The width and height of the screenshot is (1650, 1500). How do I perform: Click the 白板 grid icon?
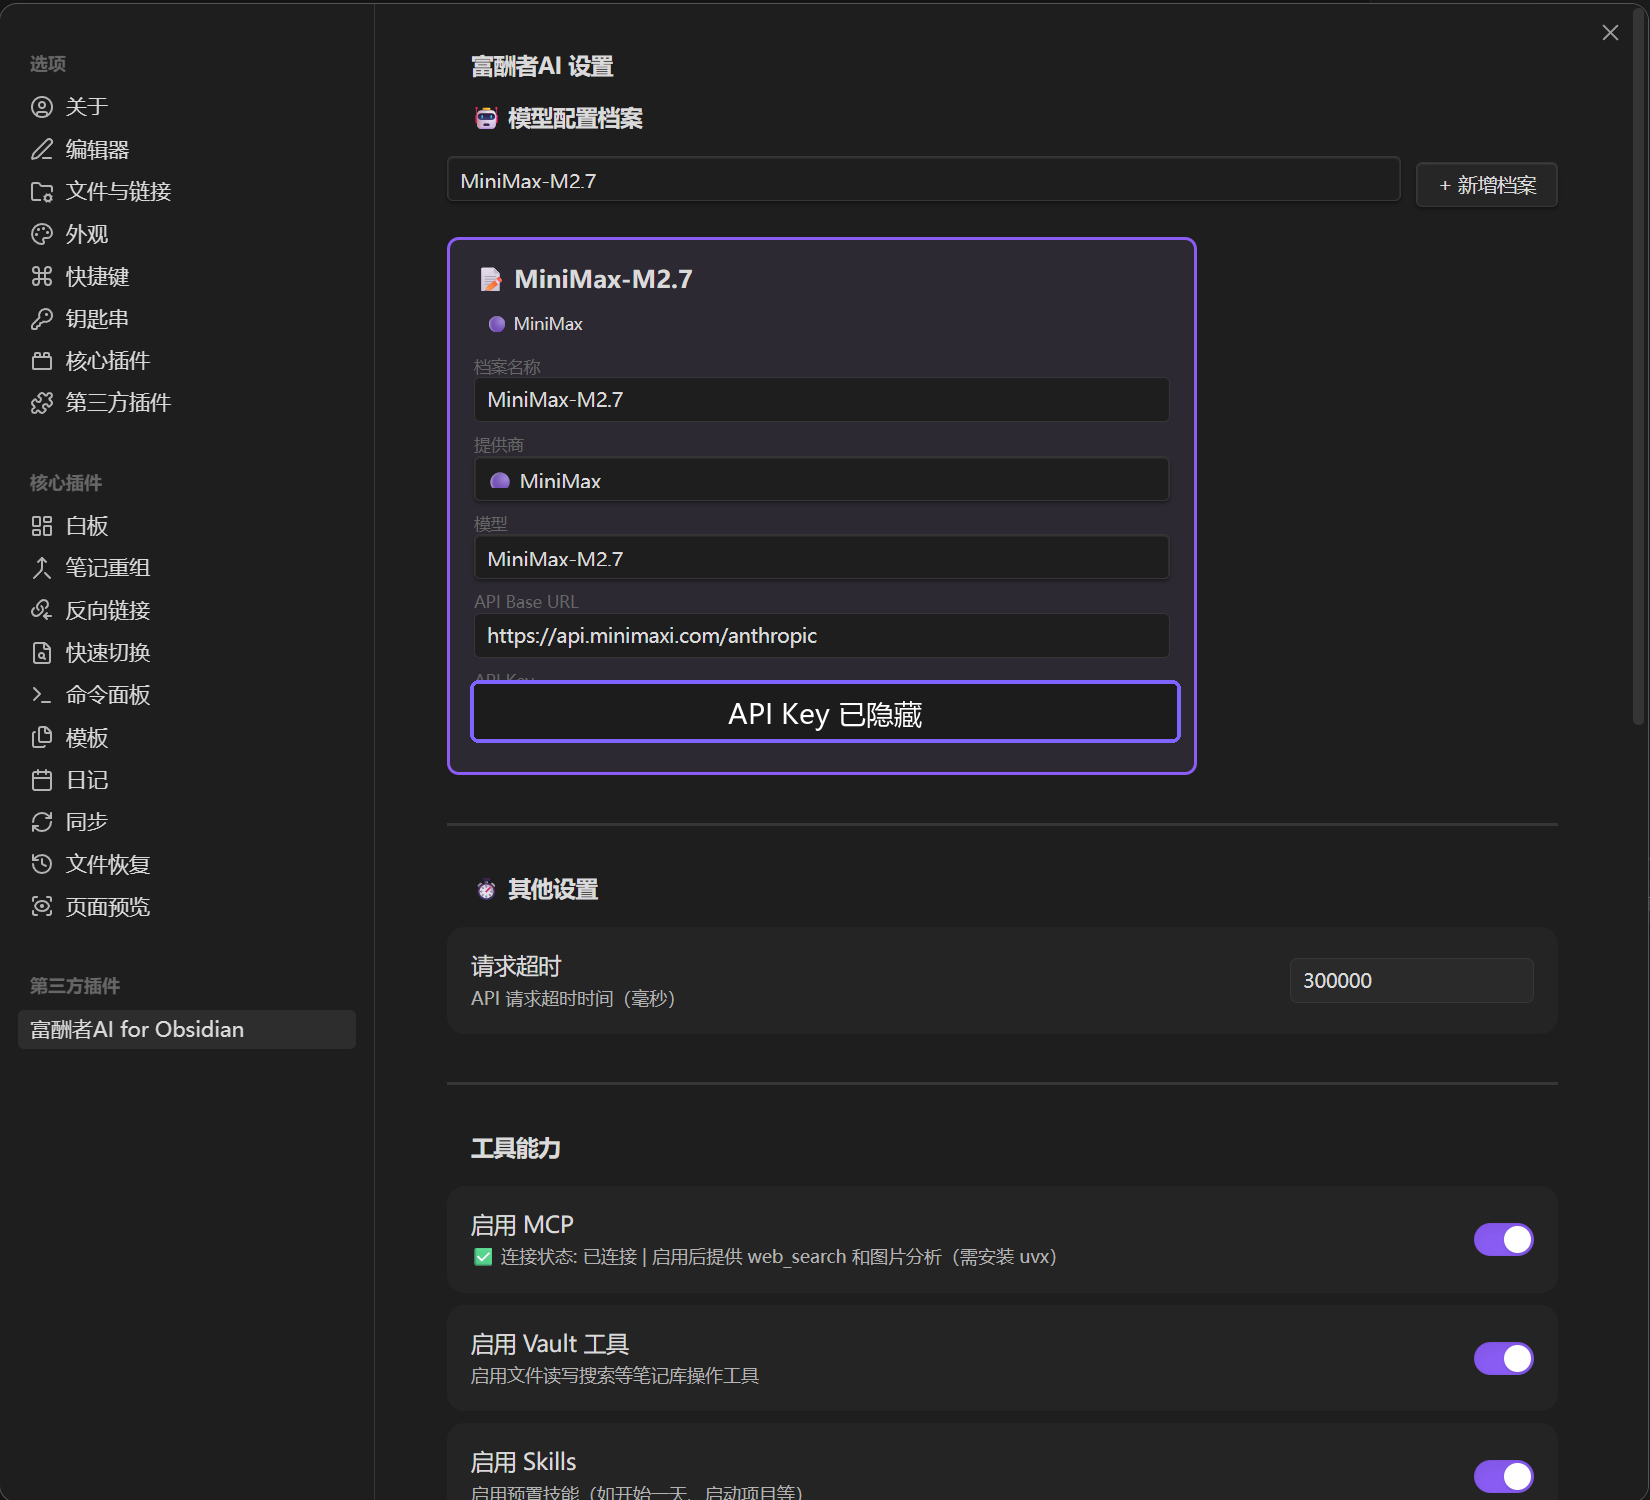(42, 526)
